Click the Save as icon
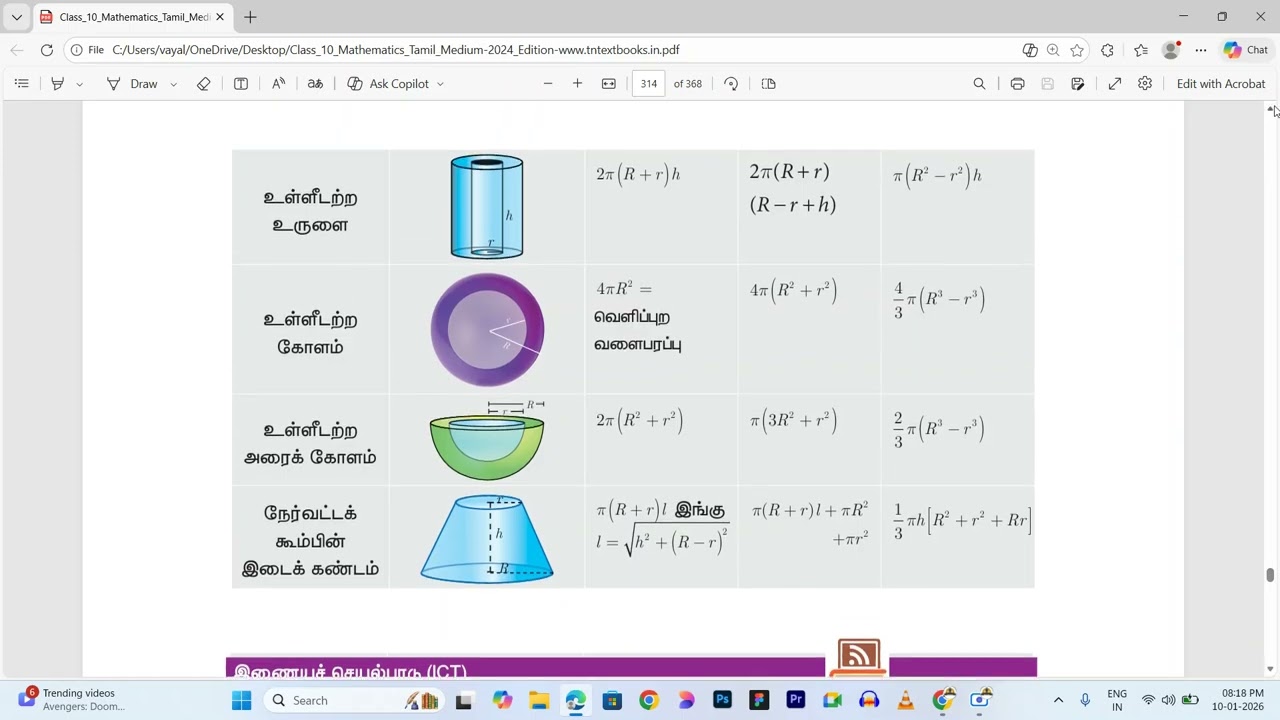 pyautogui.click(x=1077, y=84)
